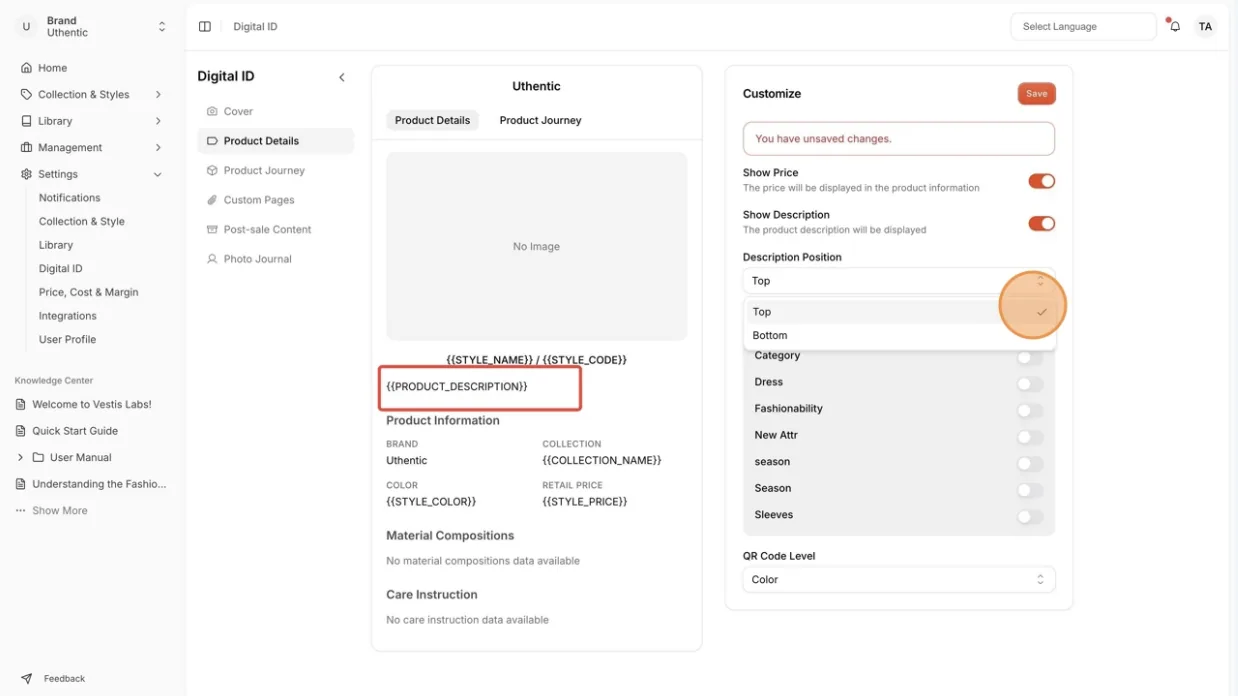Image resolution: width=1238 pixels, height=696 pixels.
Task: Open the QR Code Level dropdown
Action: coord(899,579)
